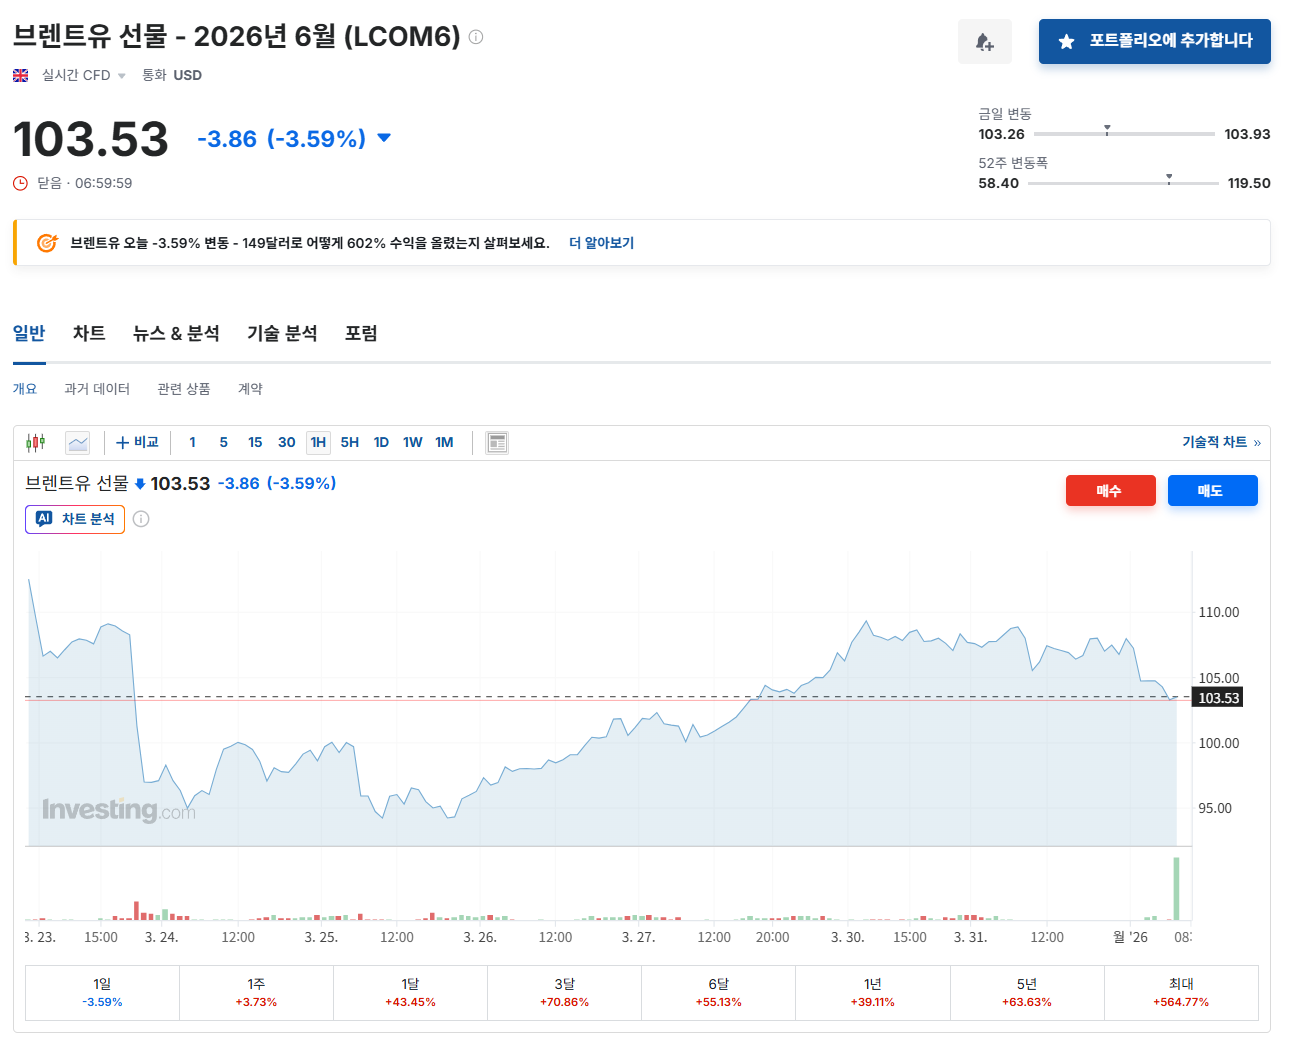The image size is (1295, 1038).
Task: Click the plus 비교 compare tool
Action: (x=137, y=442)
